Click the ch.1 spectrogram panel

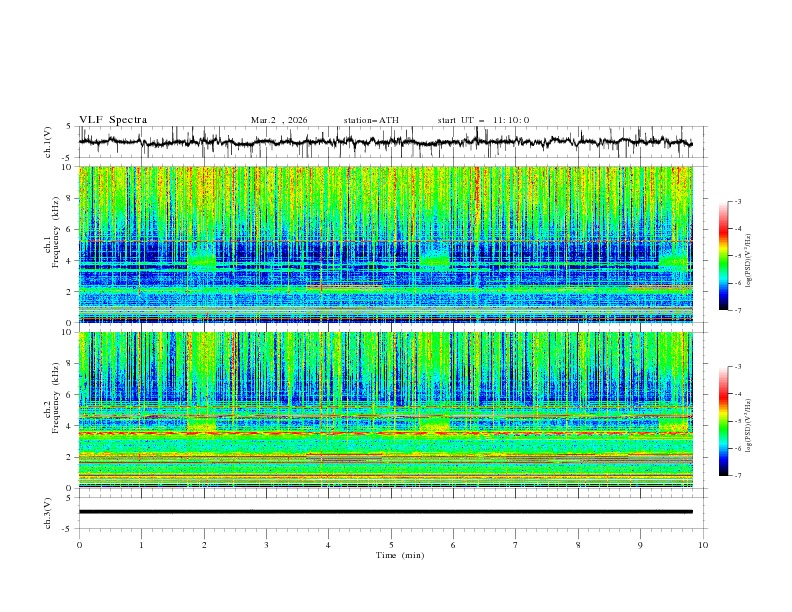point(385,244)
